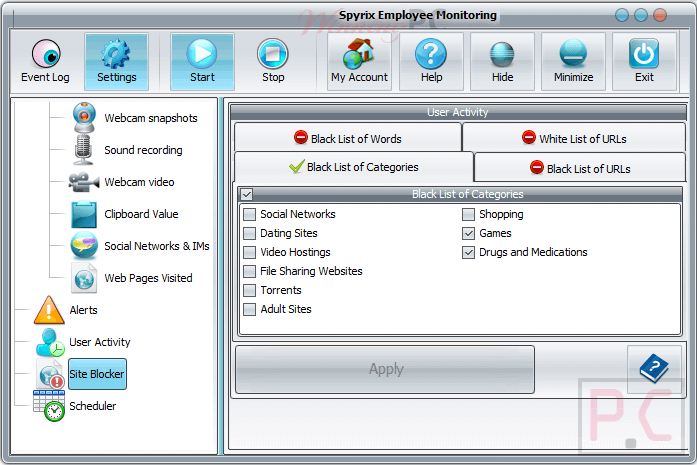Image resolution: width=697 pixels, height=465 pixels.
Task: Select the Alerts warning triangle icon
Action: [x=49, y=310]
